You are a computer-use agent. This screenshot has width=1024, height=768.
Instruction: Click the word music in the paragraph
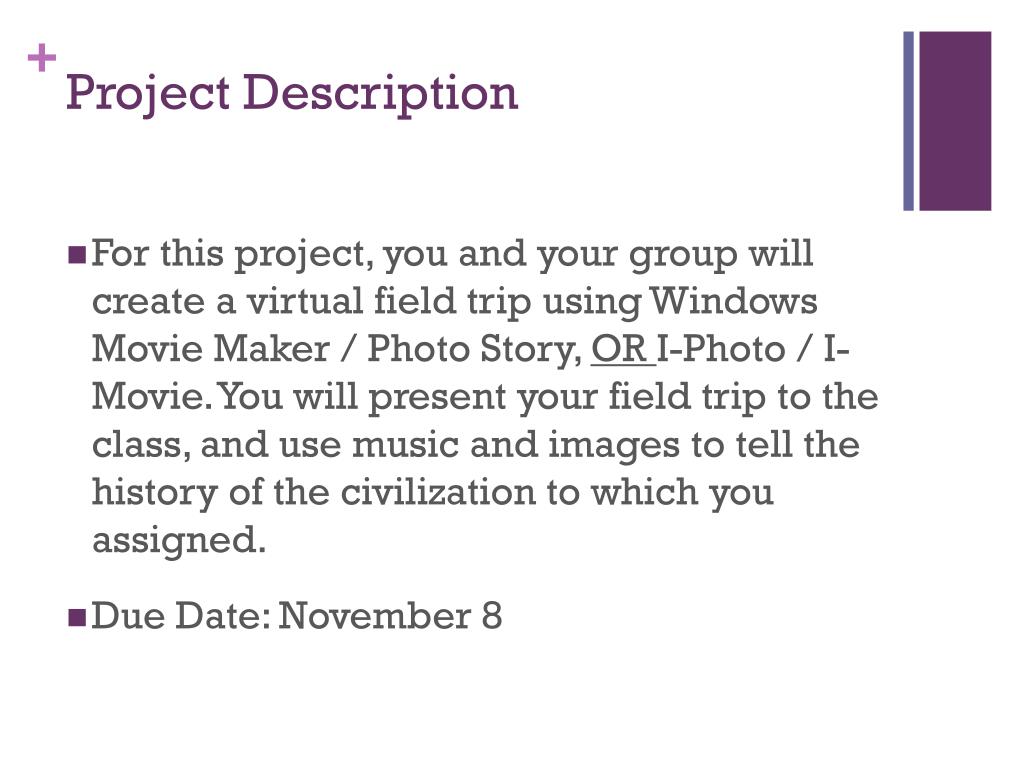coord(405,445)
